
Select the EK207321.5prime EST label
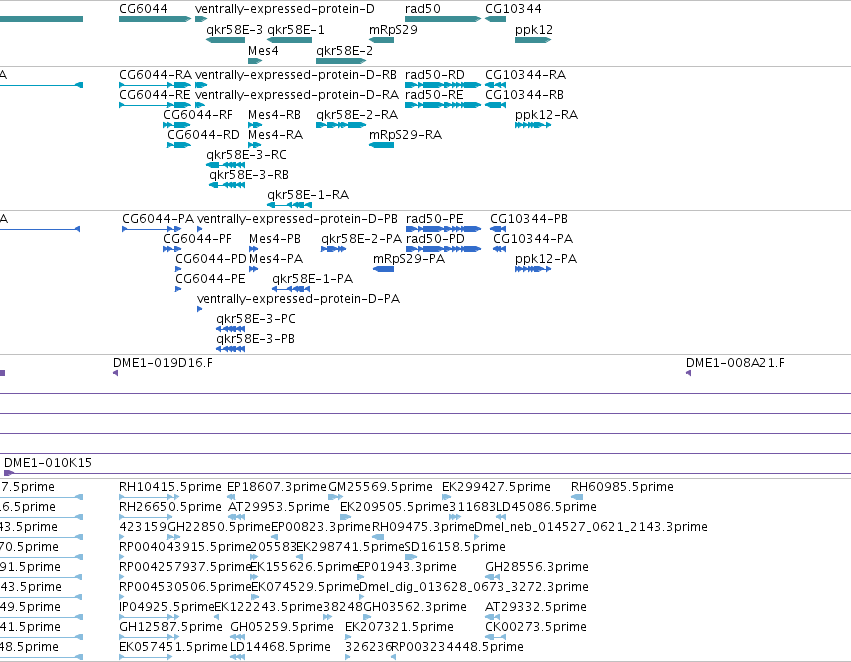click(399, 627)
